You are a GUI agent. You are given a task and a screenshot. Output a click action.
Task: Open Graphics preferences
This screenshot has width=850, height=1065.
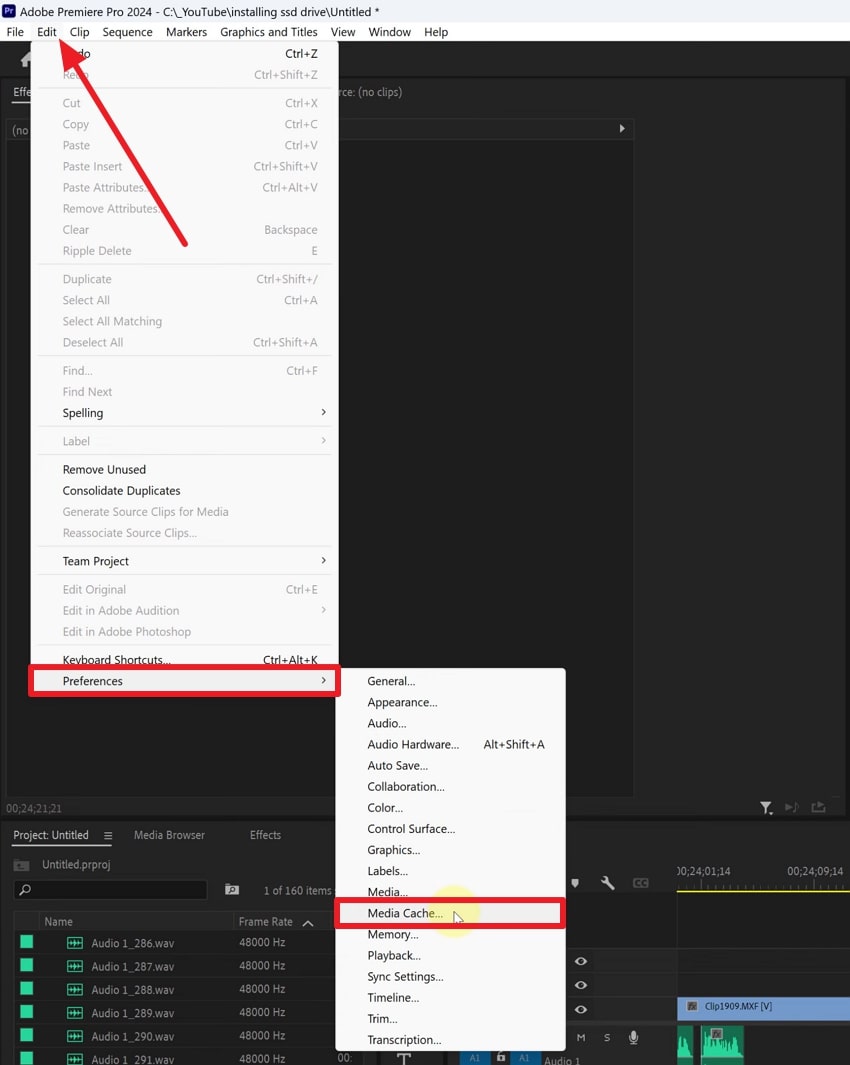point(449,850)
